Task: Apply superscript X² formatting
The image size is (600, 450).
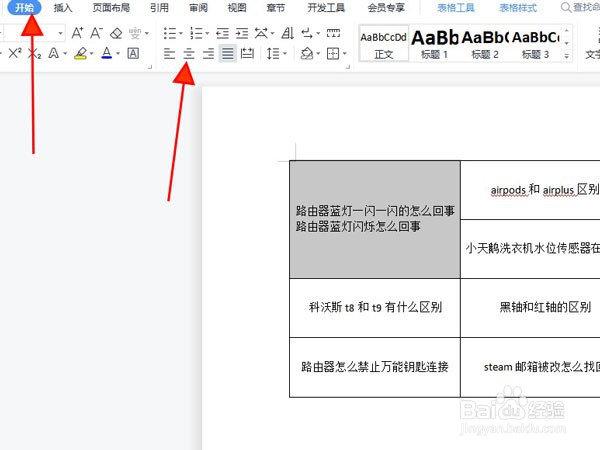Action: (15, 53)
